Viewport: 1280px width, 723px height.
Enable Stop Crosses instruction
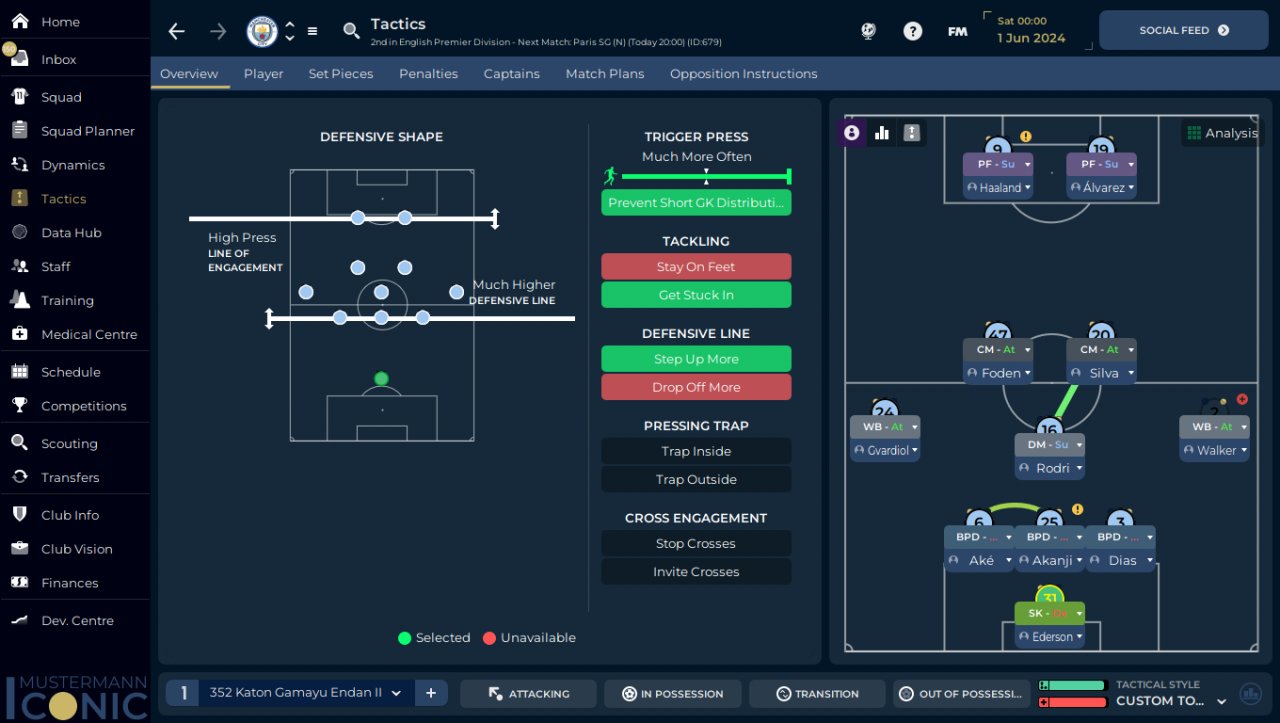(696, 543)
